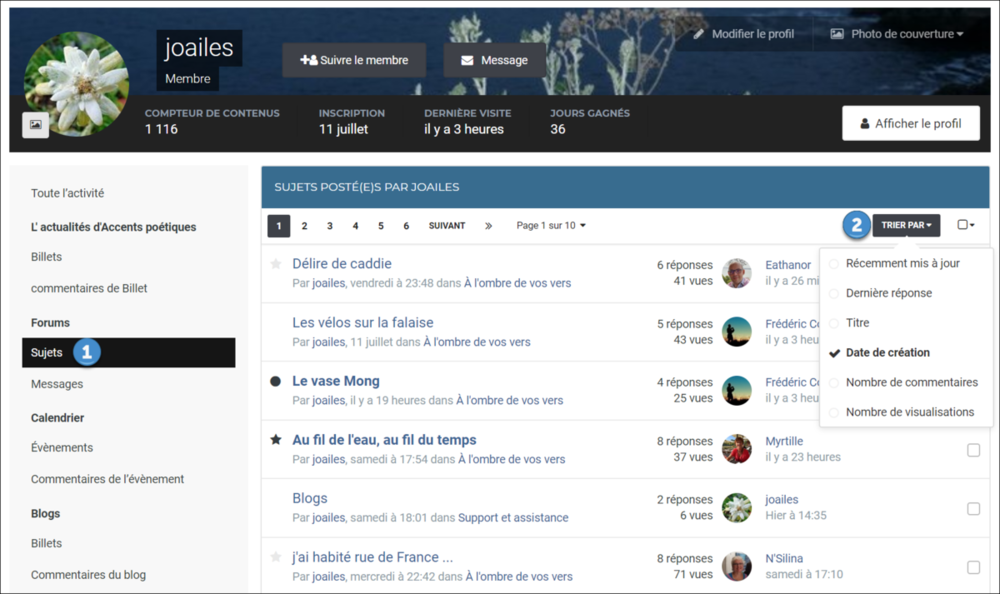Viewport: 1000px width, 594px height.
Task: Open the Photo de couverture dropdown
Action: [897, 34]
